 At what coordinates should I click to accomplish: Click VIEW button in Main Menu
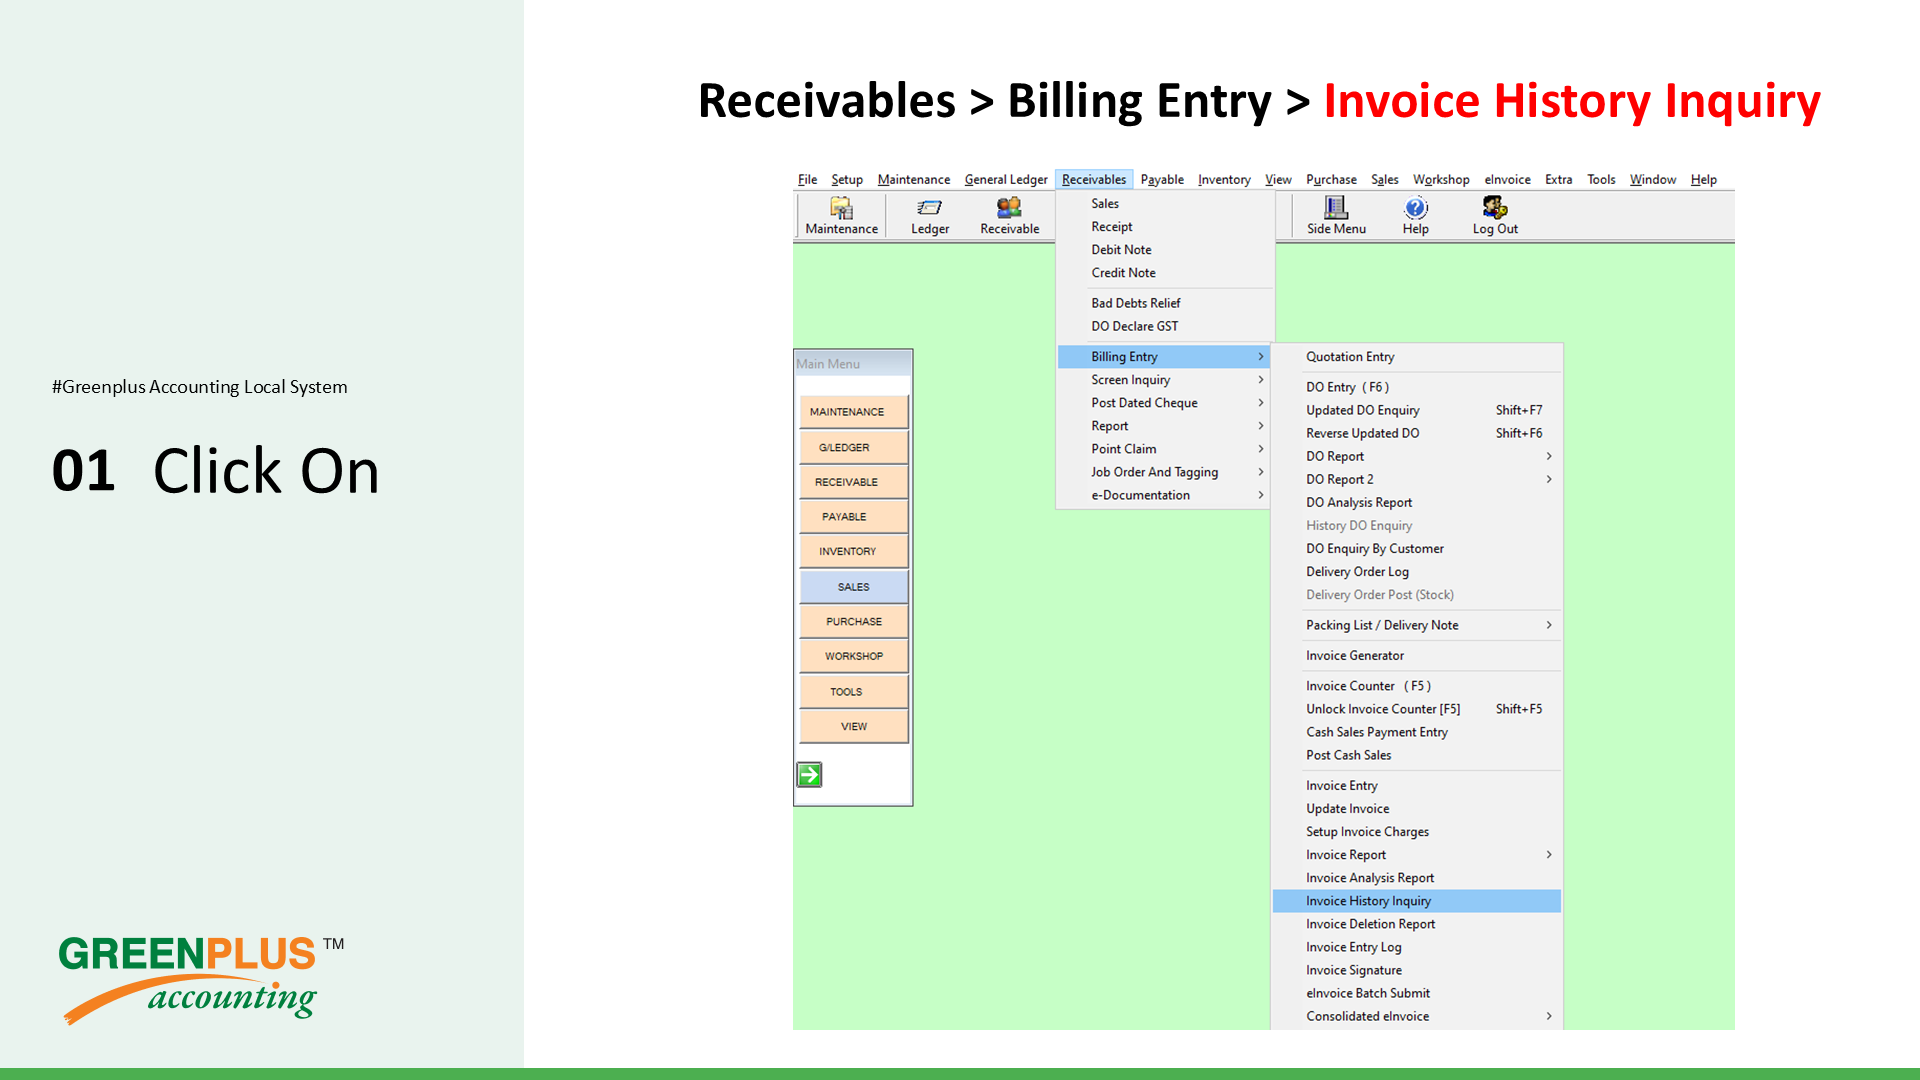coord(854,727)
